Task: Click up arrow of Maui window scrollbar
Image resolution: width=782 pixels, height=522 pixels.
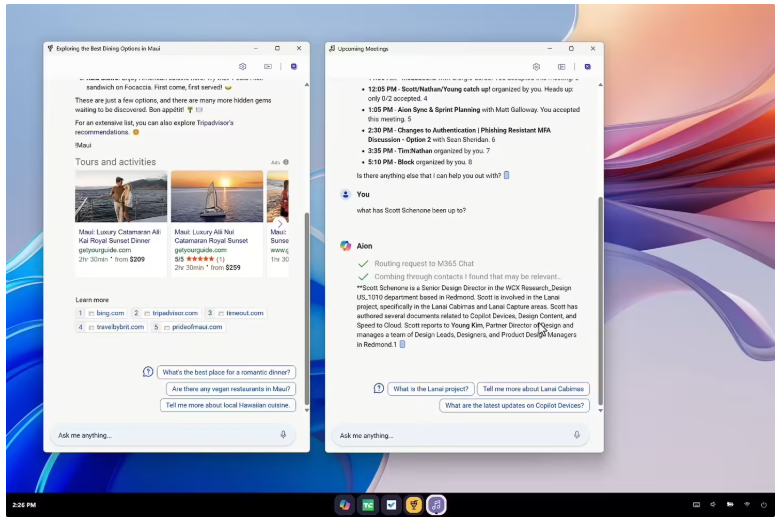Action: click(306, 85)
